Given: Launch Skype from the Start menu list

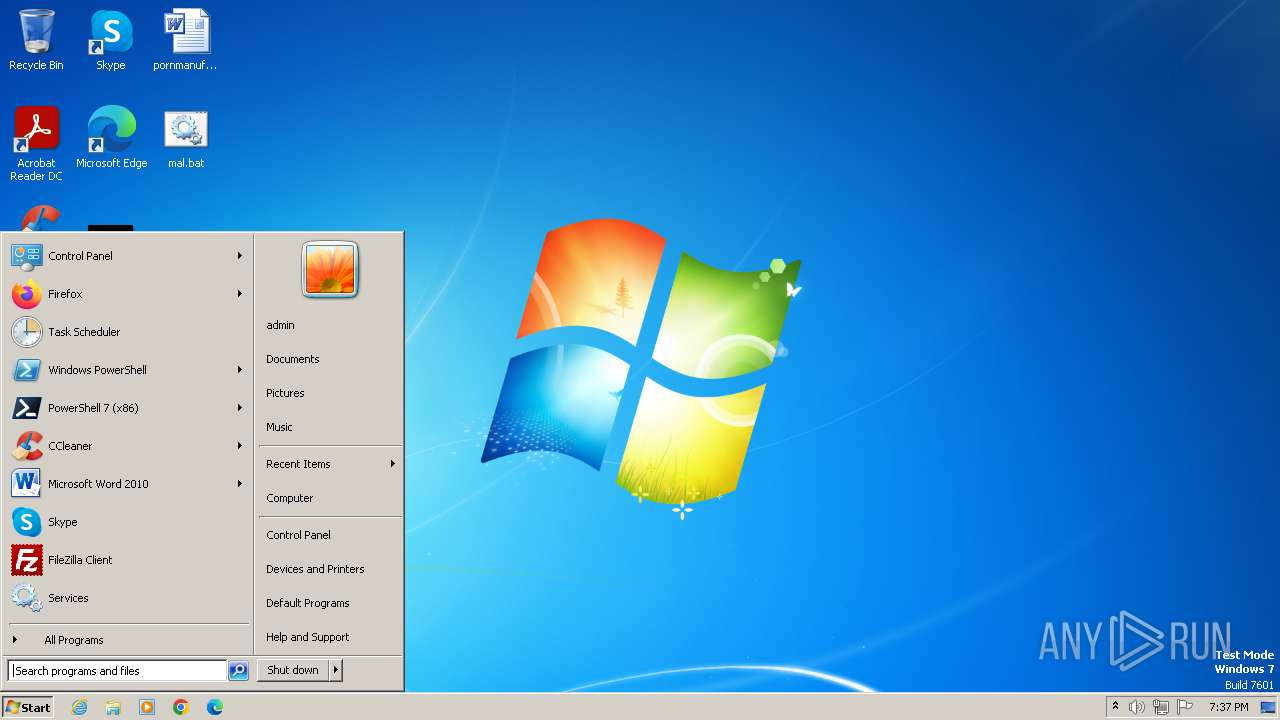Looking at the screenshot, I should click(127, 522).
